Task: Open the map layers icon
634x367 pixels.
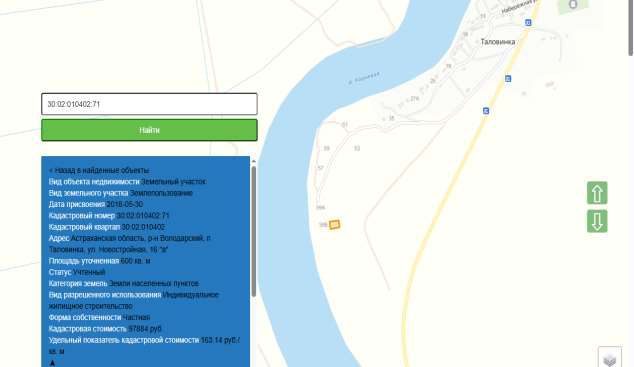Action: click(x=610, y=358)
